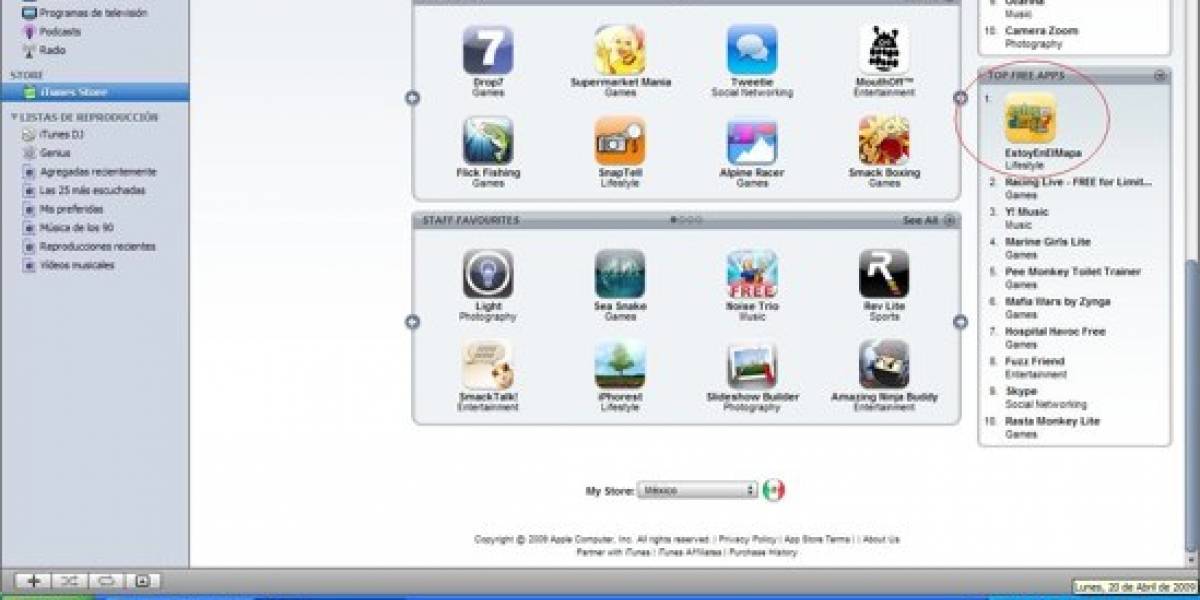This screenshot has width=1200, height=600.
Task: Open the MouthOff entertainment app icon
Action: (884, 50)
